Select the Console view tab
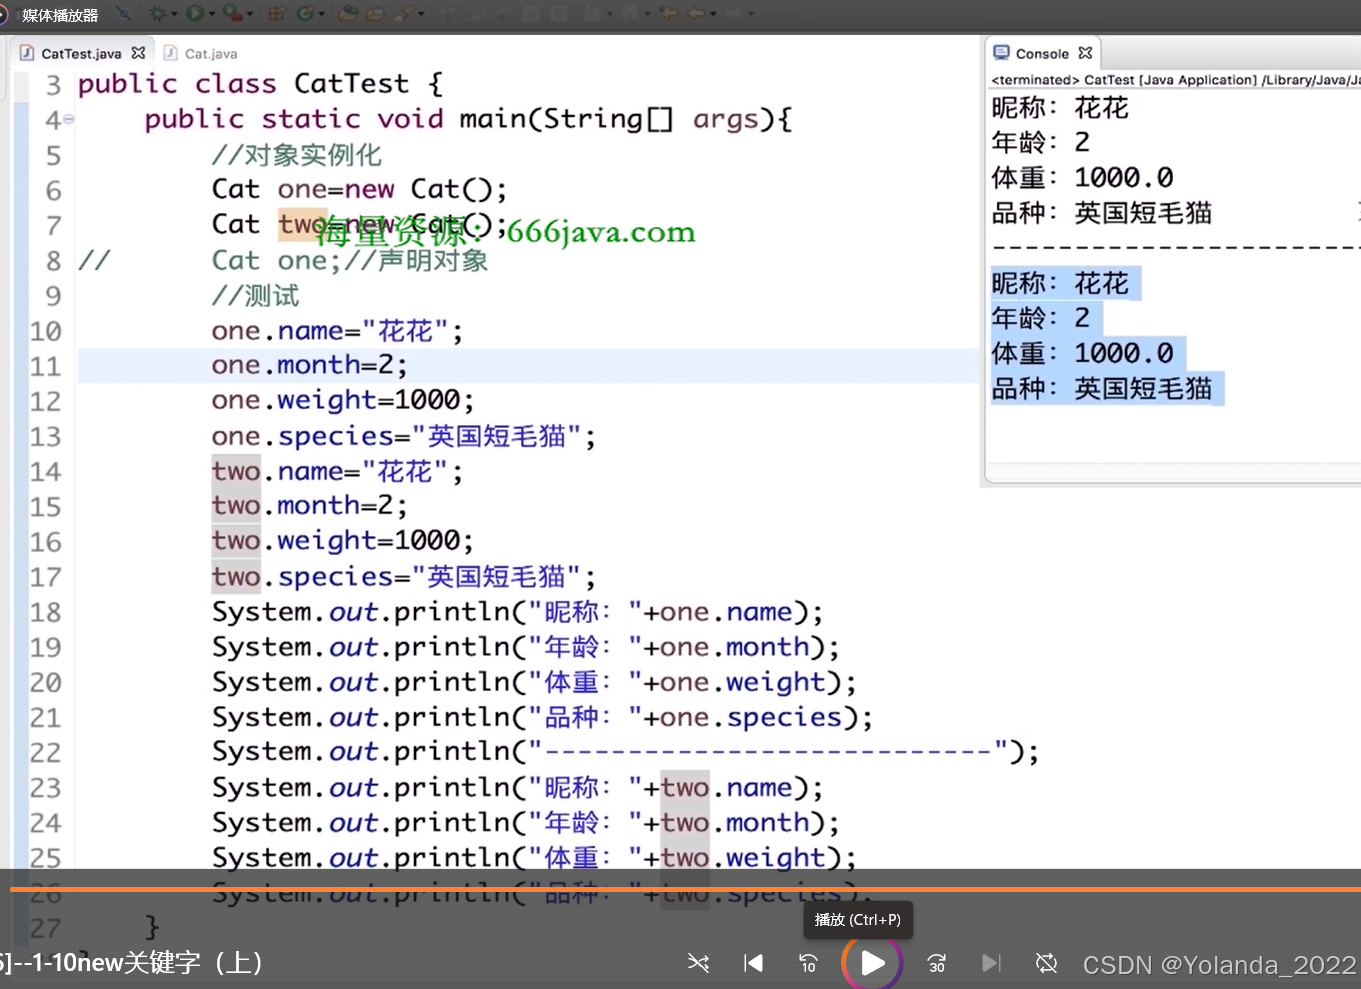Viewport: 1361px width, 989px height. (1042, 54)
